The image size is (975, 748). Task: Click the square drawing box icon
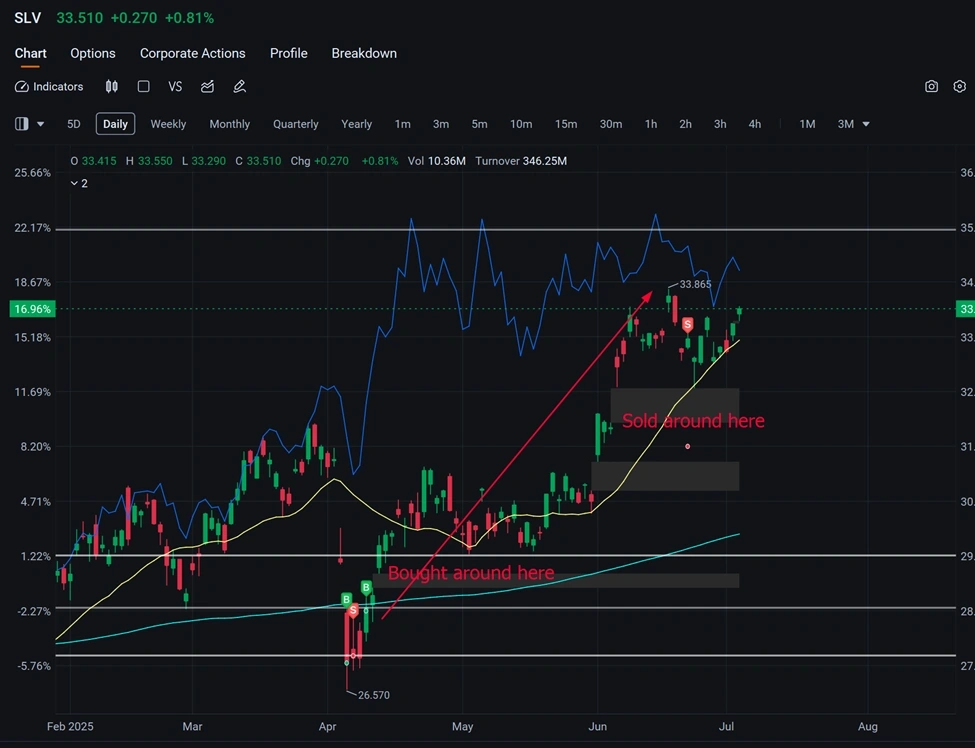coord(144,86)
